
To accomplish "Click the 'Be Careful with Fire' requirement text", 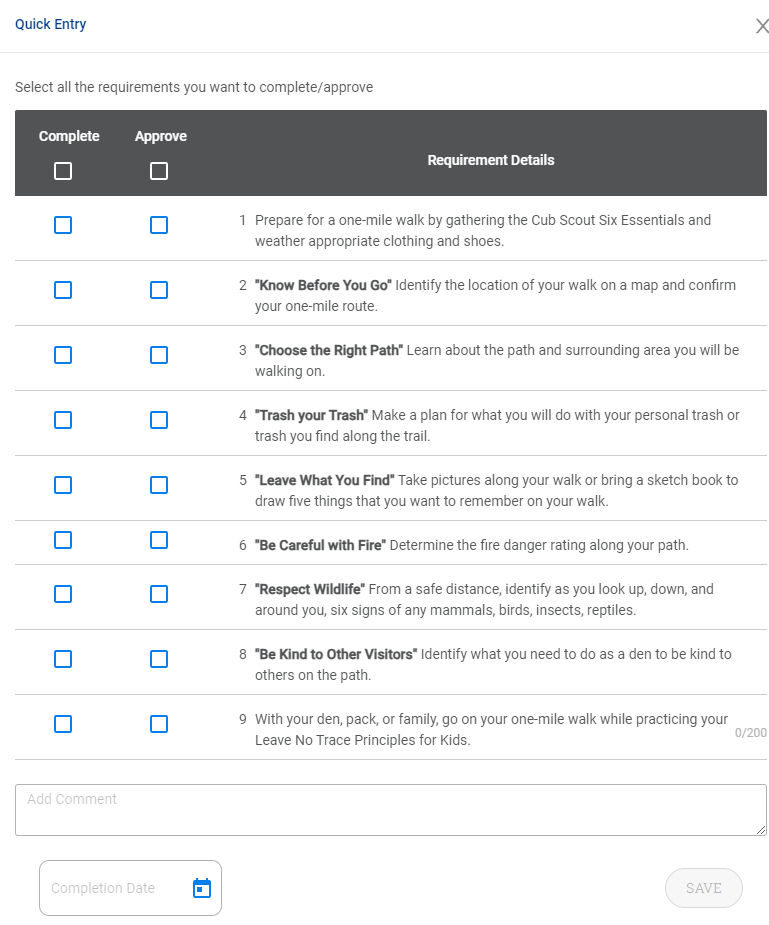I will [x=472, y=545].
